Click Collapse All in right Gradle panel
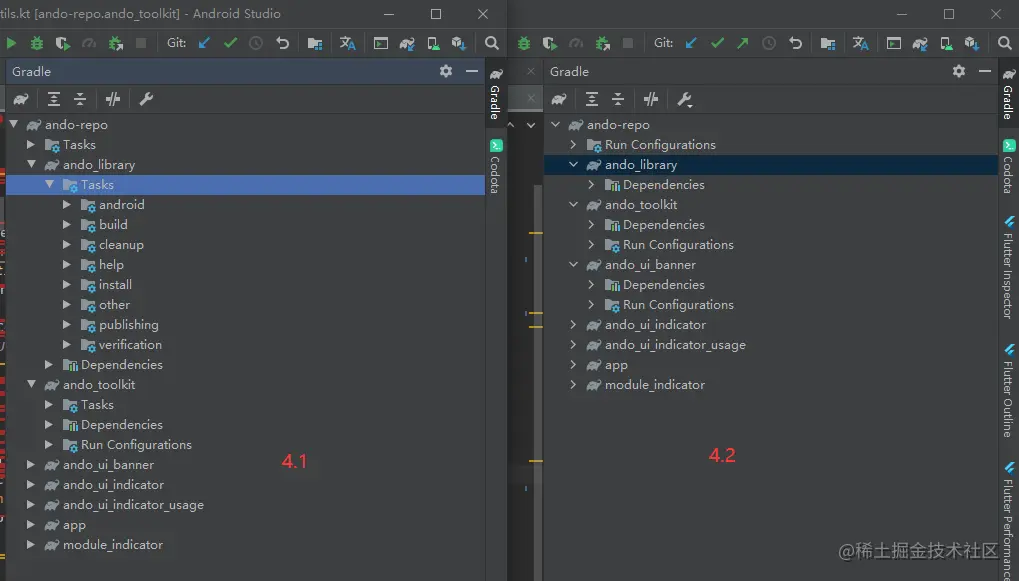This screenshot has width=1019, height=581. click(618, 99)
